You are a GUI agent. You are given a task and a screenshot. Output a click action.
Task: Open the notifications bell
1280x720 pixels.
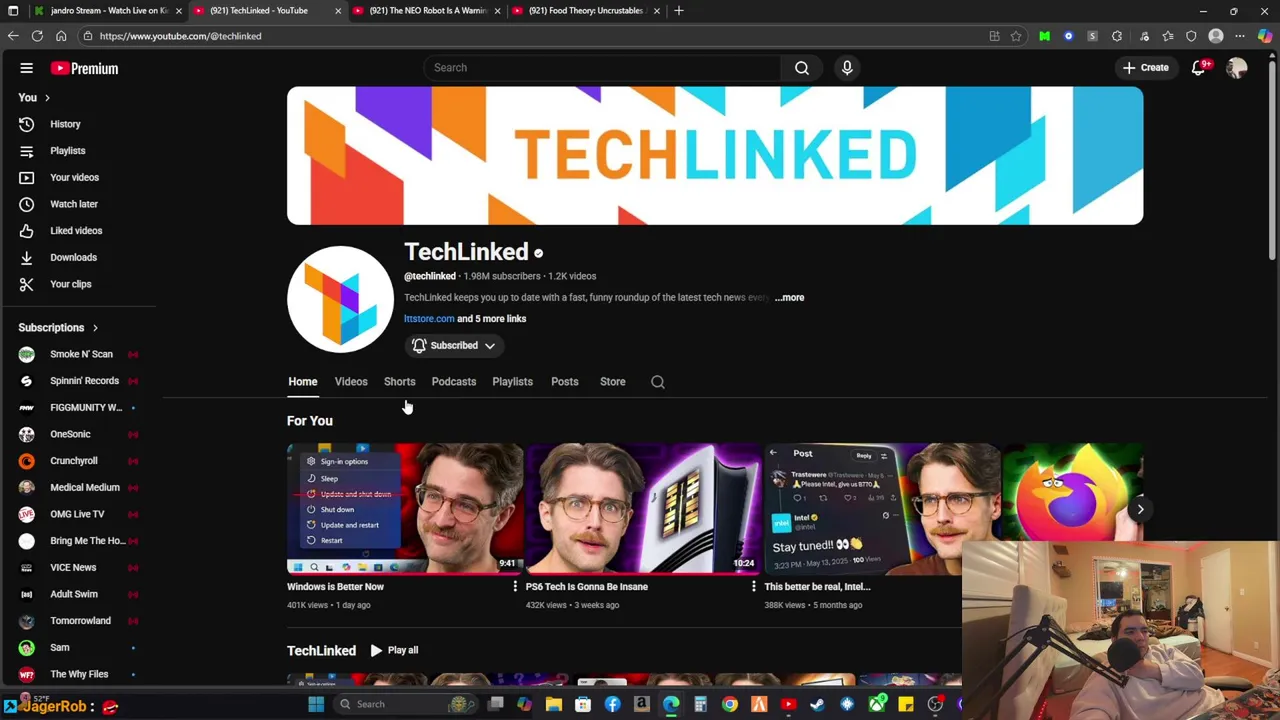point(1199,68)
